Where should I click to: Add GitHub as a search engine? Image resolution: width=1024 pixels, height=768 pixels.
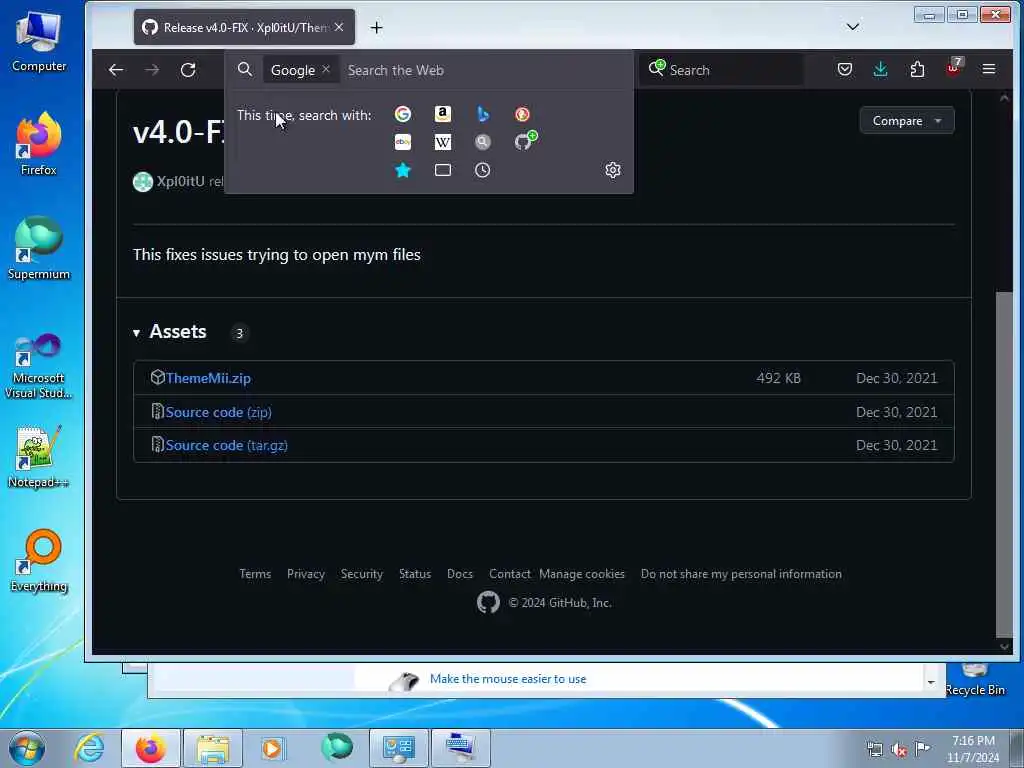point(525,140)
